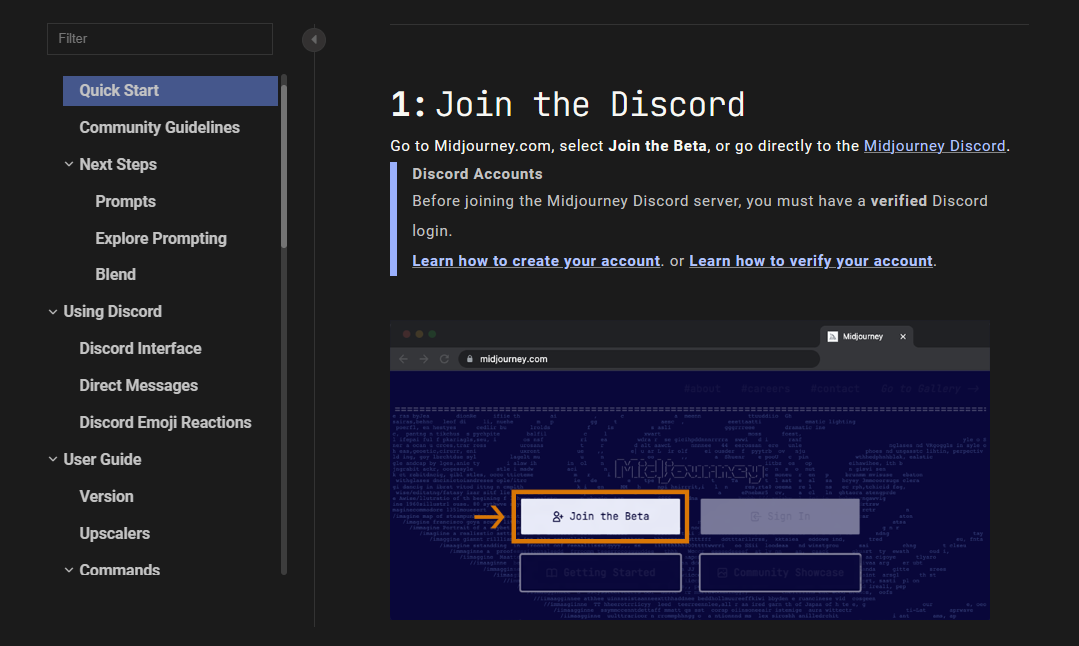Click the Filter input field
Screen dimensions: 1079x646
pyautogui.click(x=160, y=39)
